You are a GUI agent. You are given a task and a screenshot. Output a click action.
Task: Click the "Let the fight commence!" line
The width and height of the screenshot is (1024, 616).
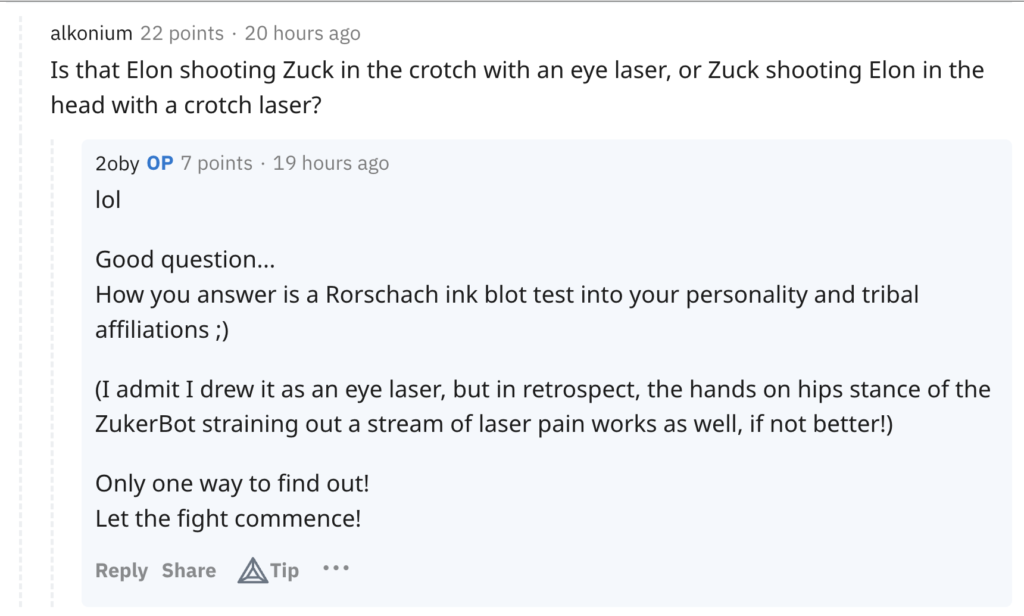pyautogui.click(x=228, y=519)
